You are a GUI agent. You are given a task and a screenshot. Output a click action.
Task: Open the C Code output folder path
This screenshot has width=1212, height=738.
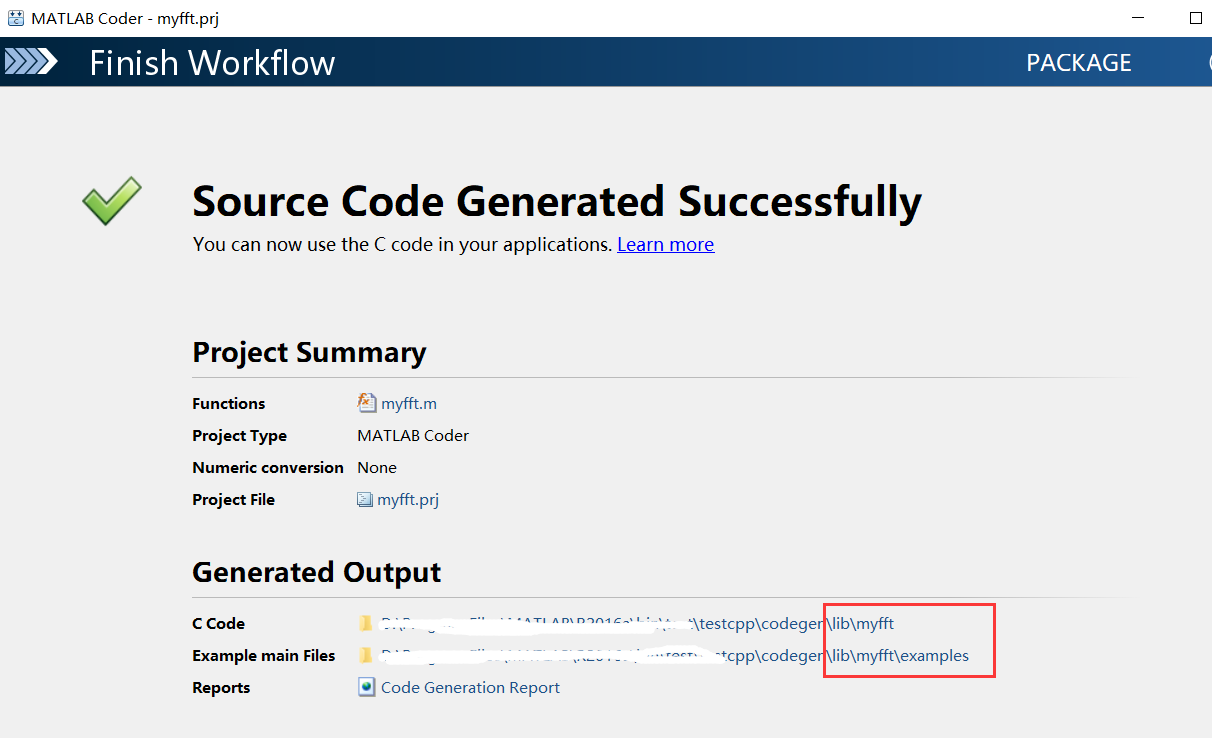pos(637,624)
